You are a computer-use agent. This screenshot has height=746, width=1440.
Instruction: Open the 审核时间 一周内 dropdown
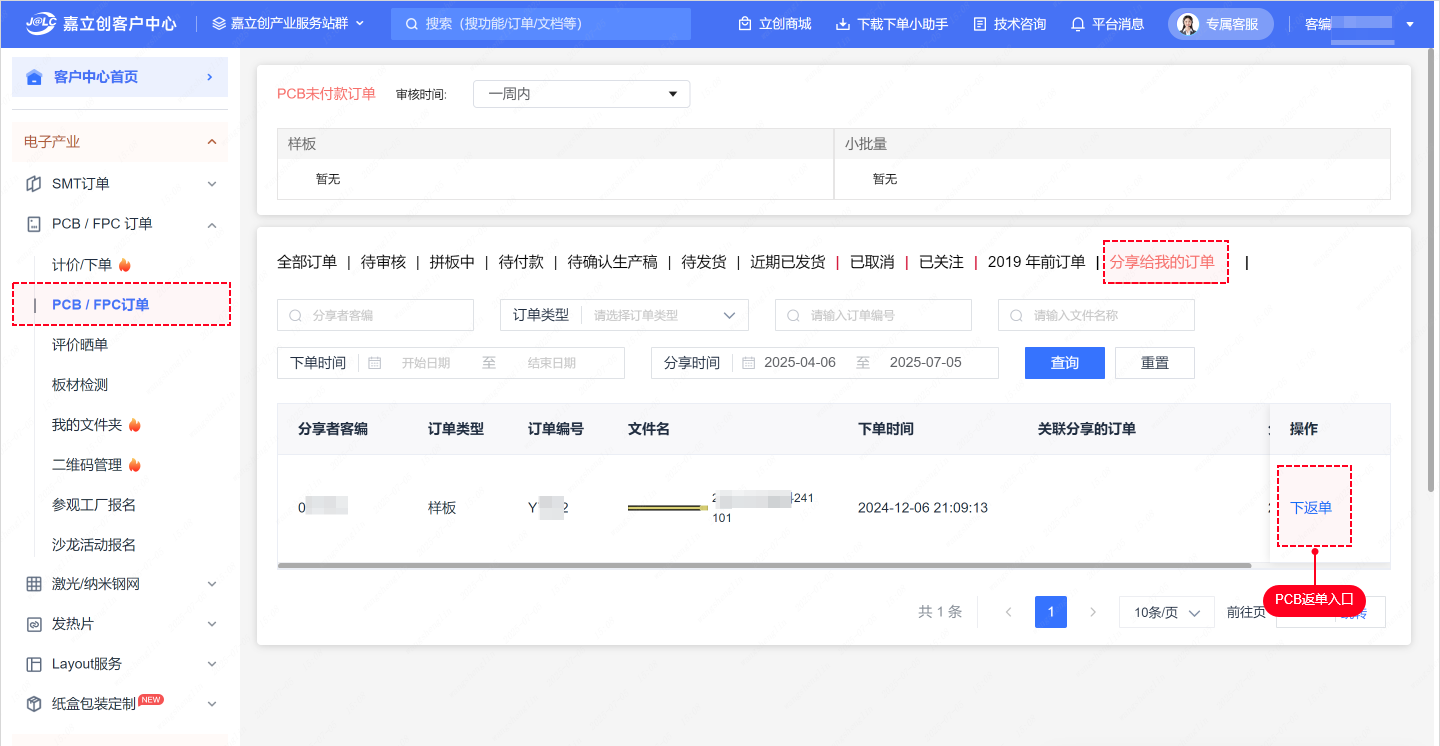581,94
